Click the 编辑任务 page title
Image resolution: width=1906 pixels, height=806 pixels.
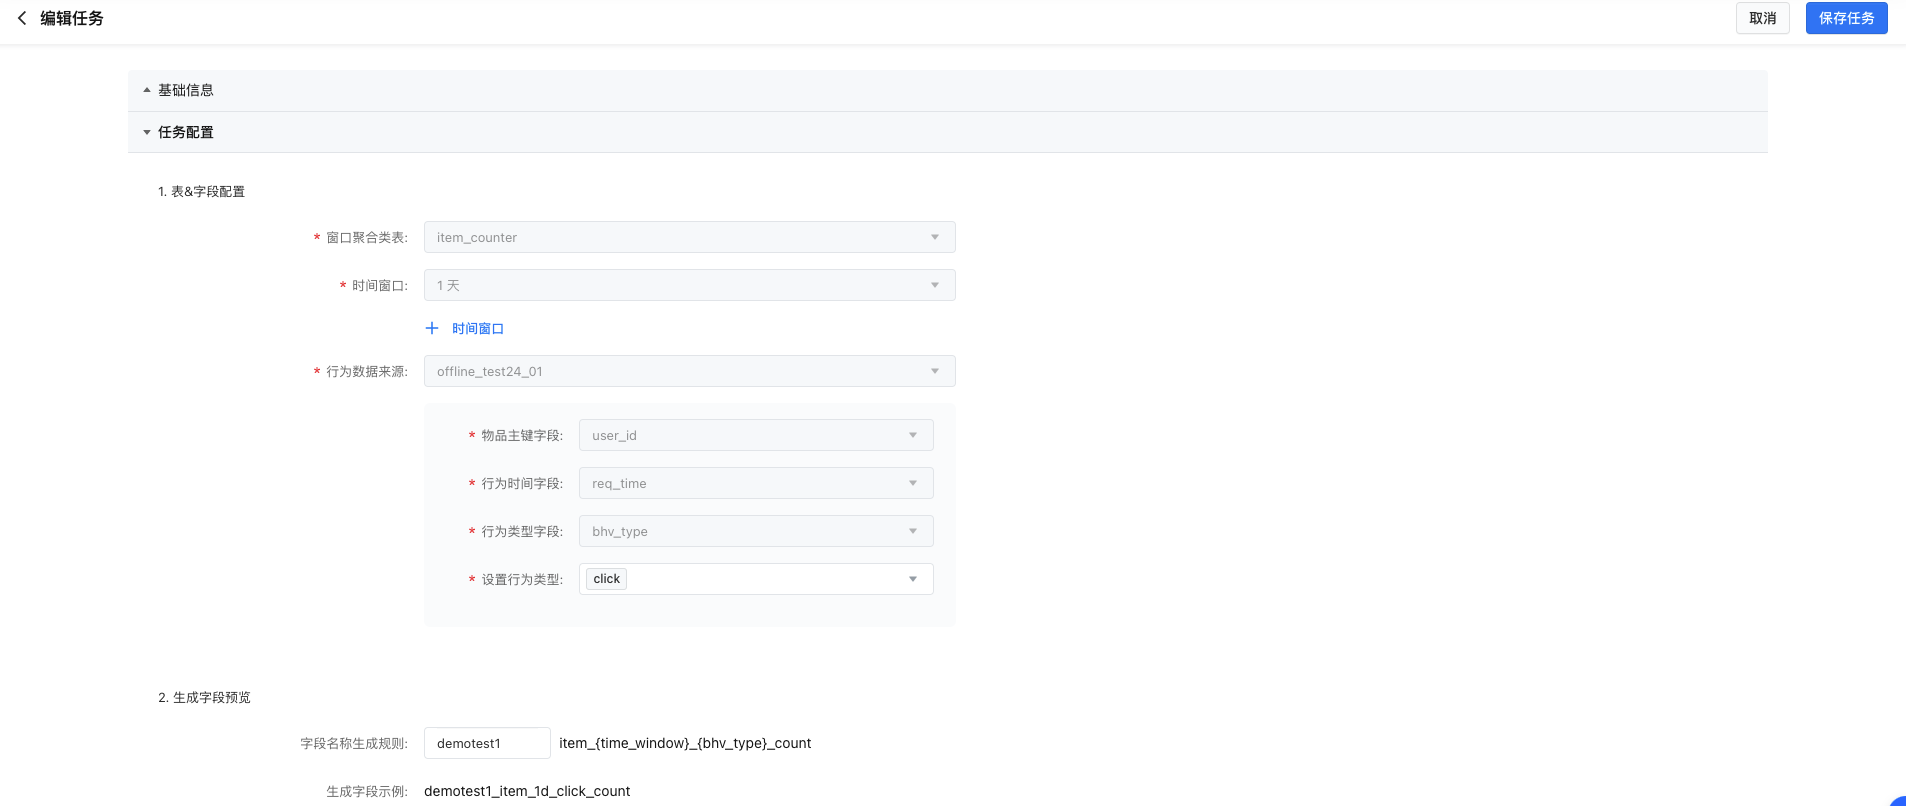point(72,18)
